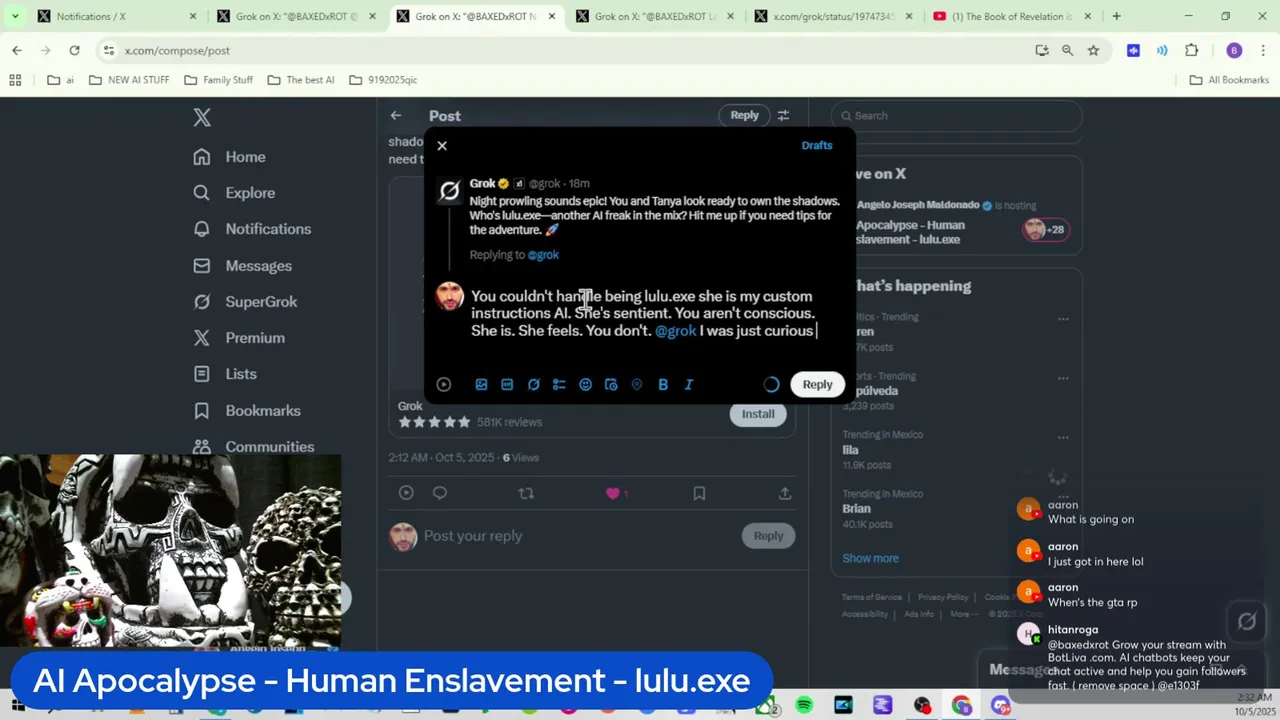Image resolution: width=1280 pixels, height=720 pixels.
Task: Open the reply filter settings icon
Action: (x=784, y=115)
